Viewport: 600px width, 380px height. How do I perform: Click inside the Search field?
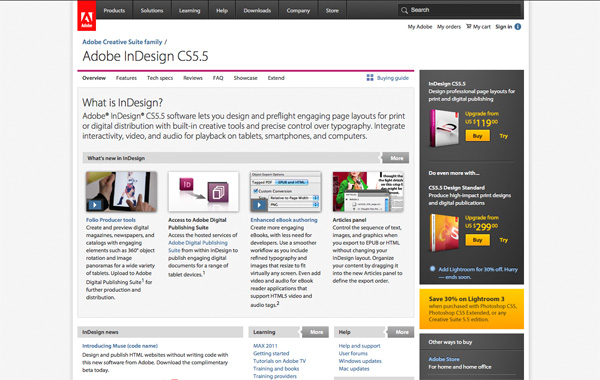pos(459,10)
